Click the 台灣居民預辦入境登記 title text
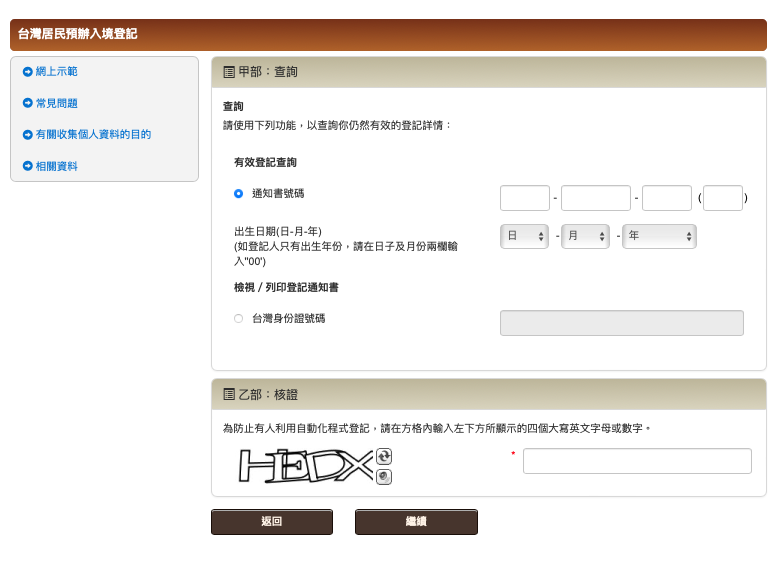Image resolution: width=783 pixels, height=561 pixels. (x=77, y=33)
